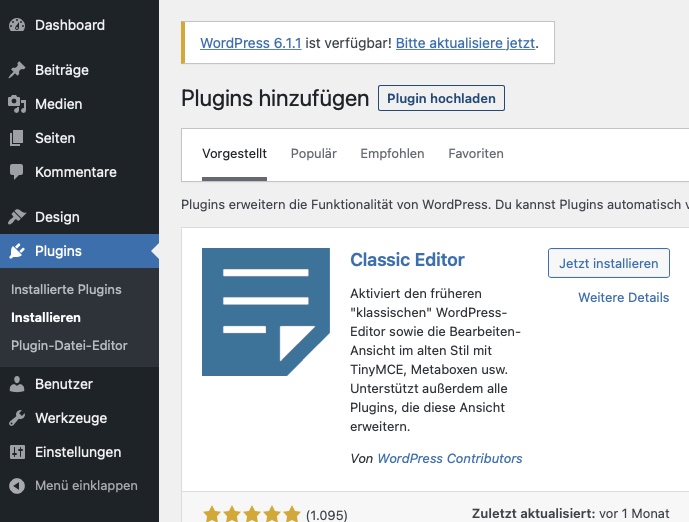689x522 pixels.
Task: Click the Seiten pages icon
Action: (17, 138)
